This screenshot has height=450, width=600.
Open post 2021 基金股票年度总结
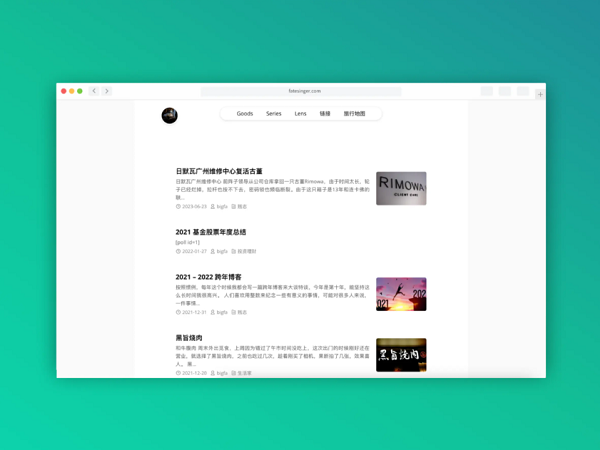click(211, 232)
